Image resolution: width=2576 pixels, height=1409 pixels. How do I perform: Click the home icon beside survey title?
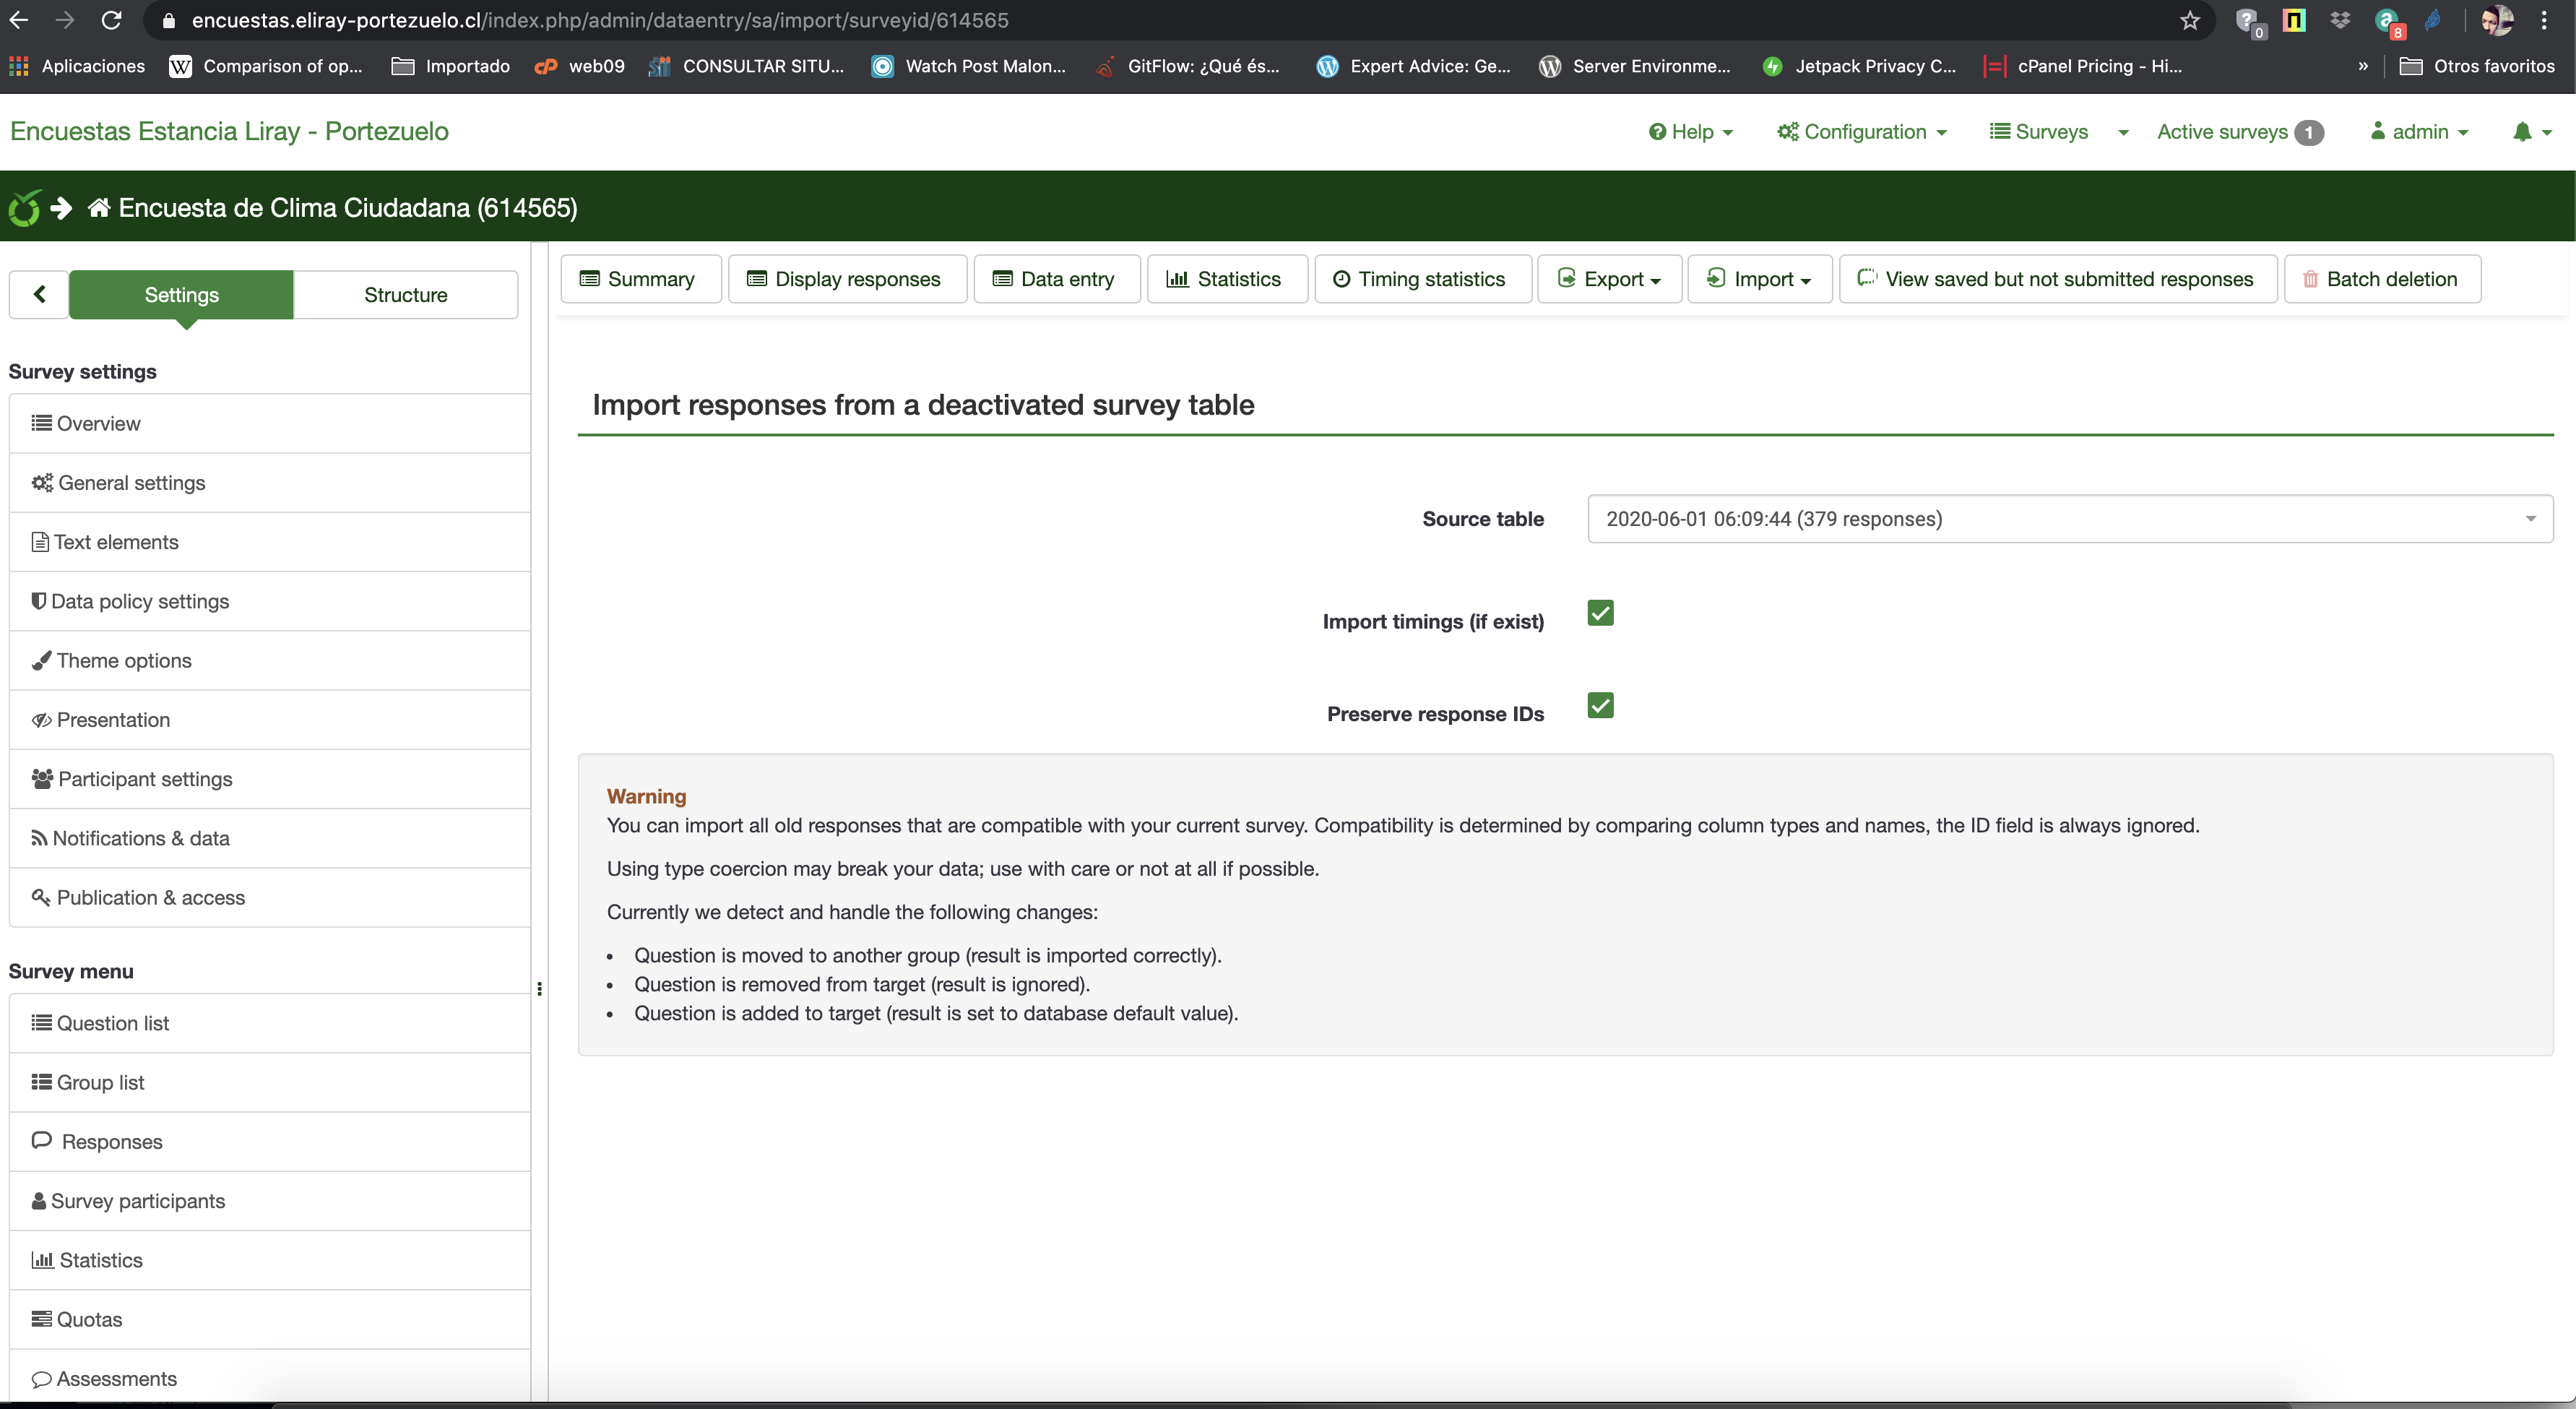[x=98, y=208]
